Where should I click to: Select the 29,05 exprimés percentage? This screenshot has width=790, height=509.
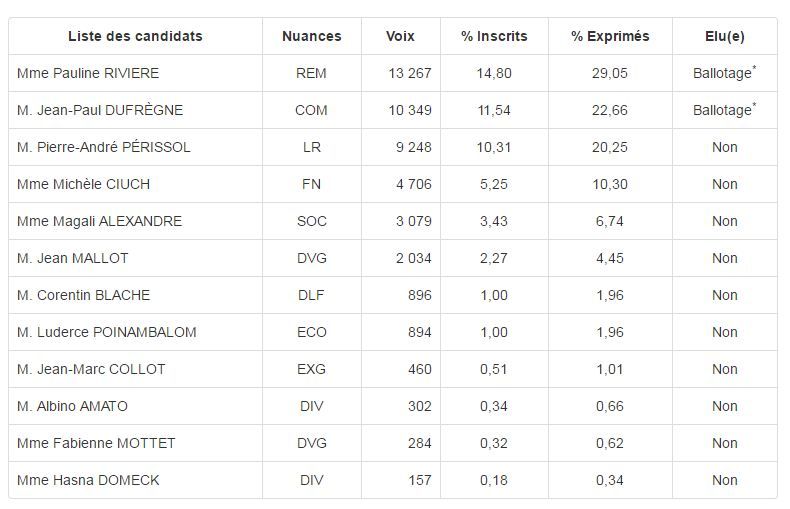610,73
